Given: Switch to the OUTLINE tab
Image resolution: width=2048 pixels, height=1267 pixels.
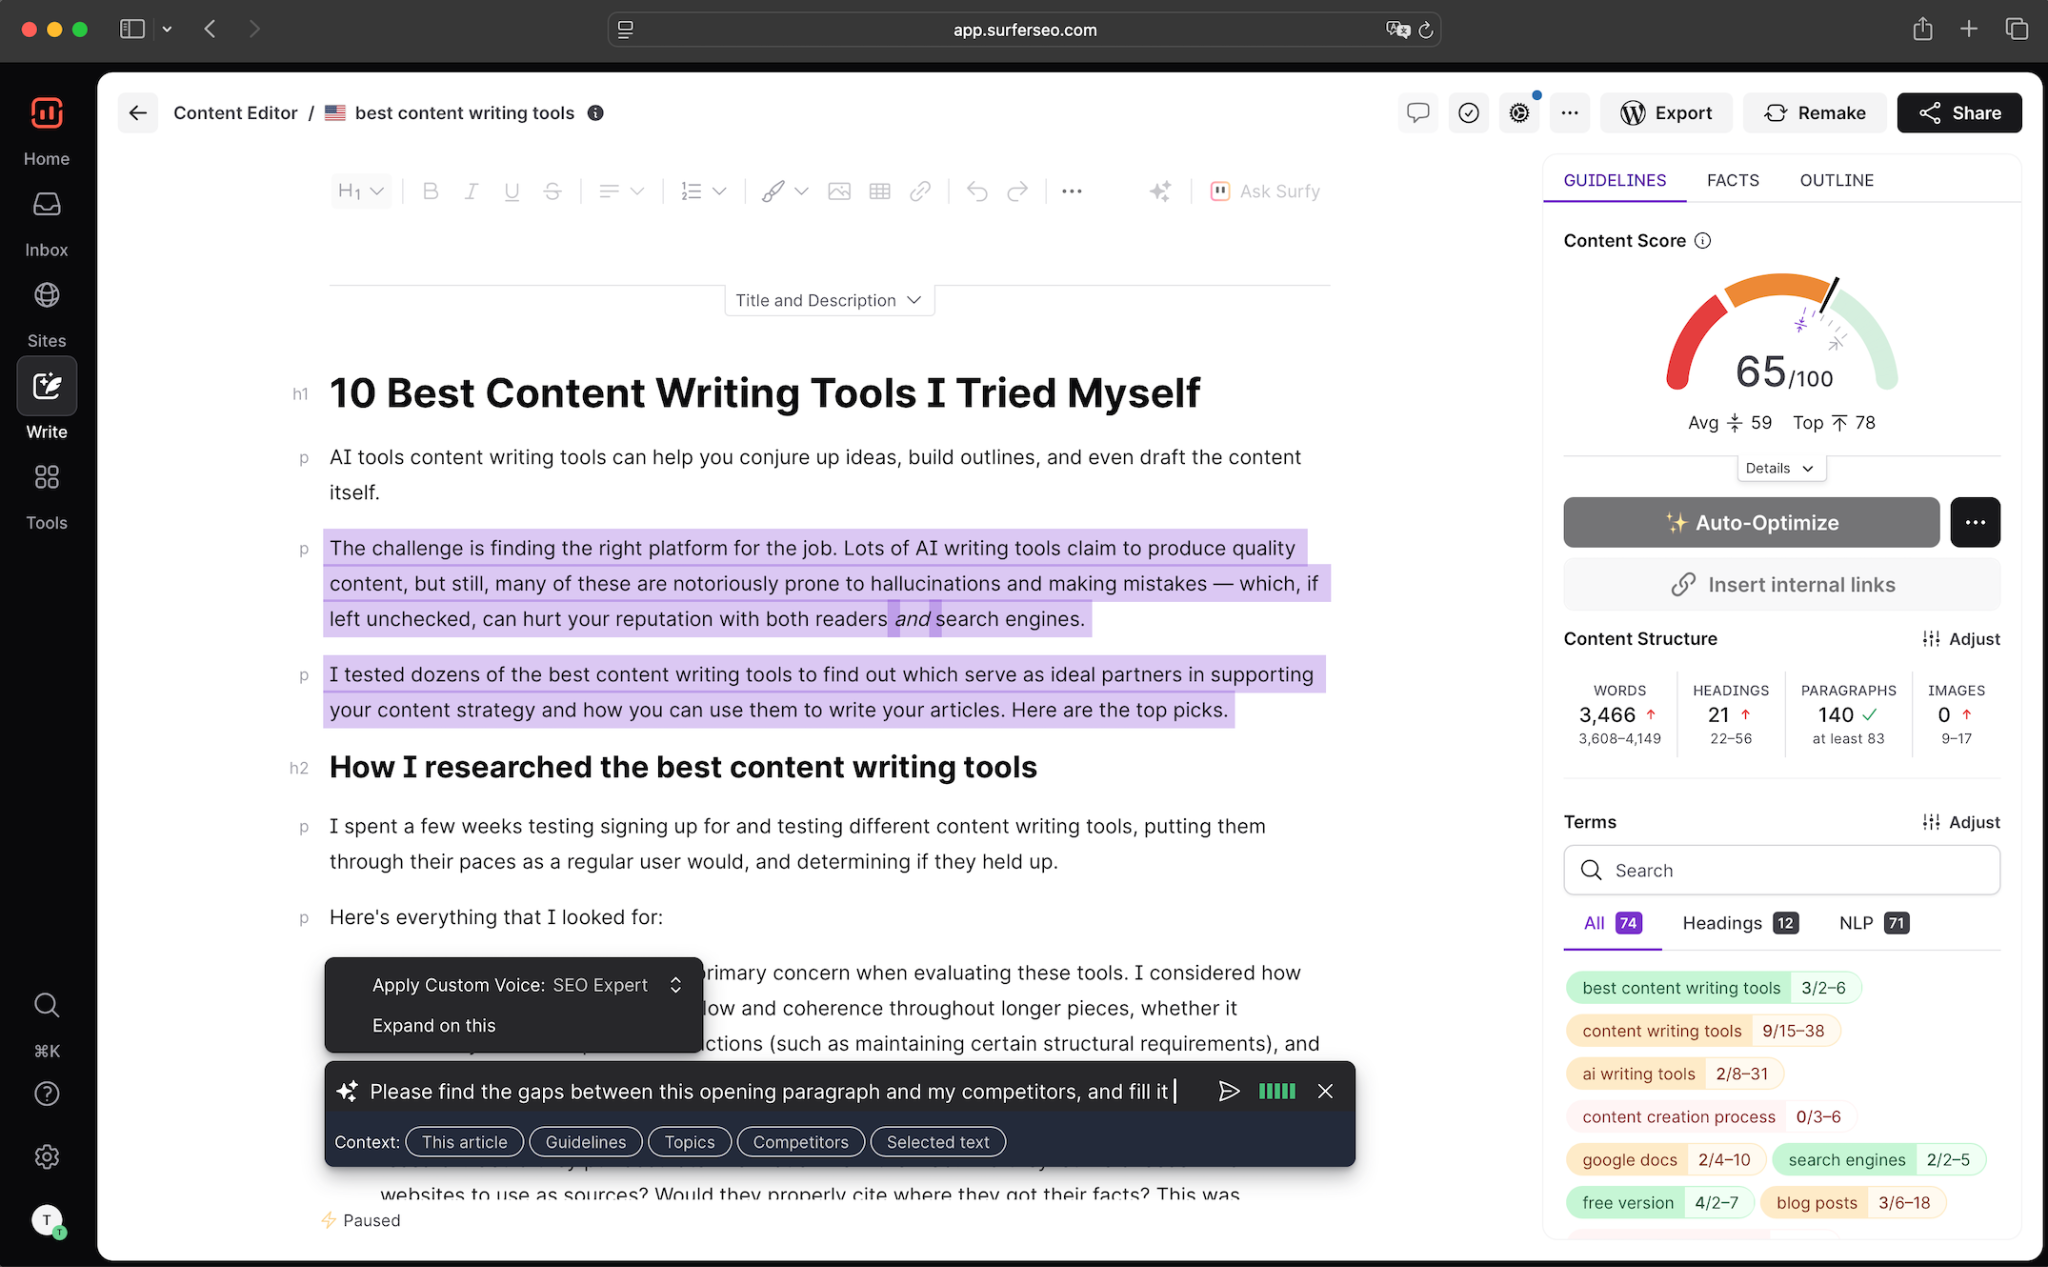Looking at the screenshot, I should tap(1836, 180).
